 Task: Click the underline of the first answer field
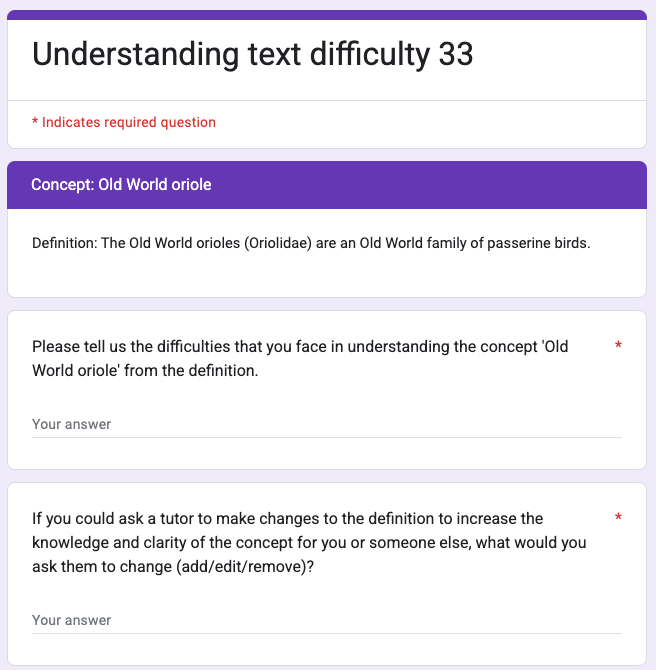coord(326,437)
